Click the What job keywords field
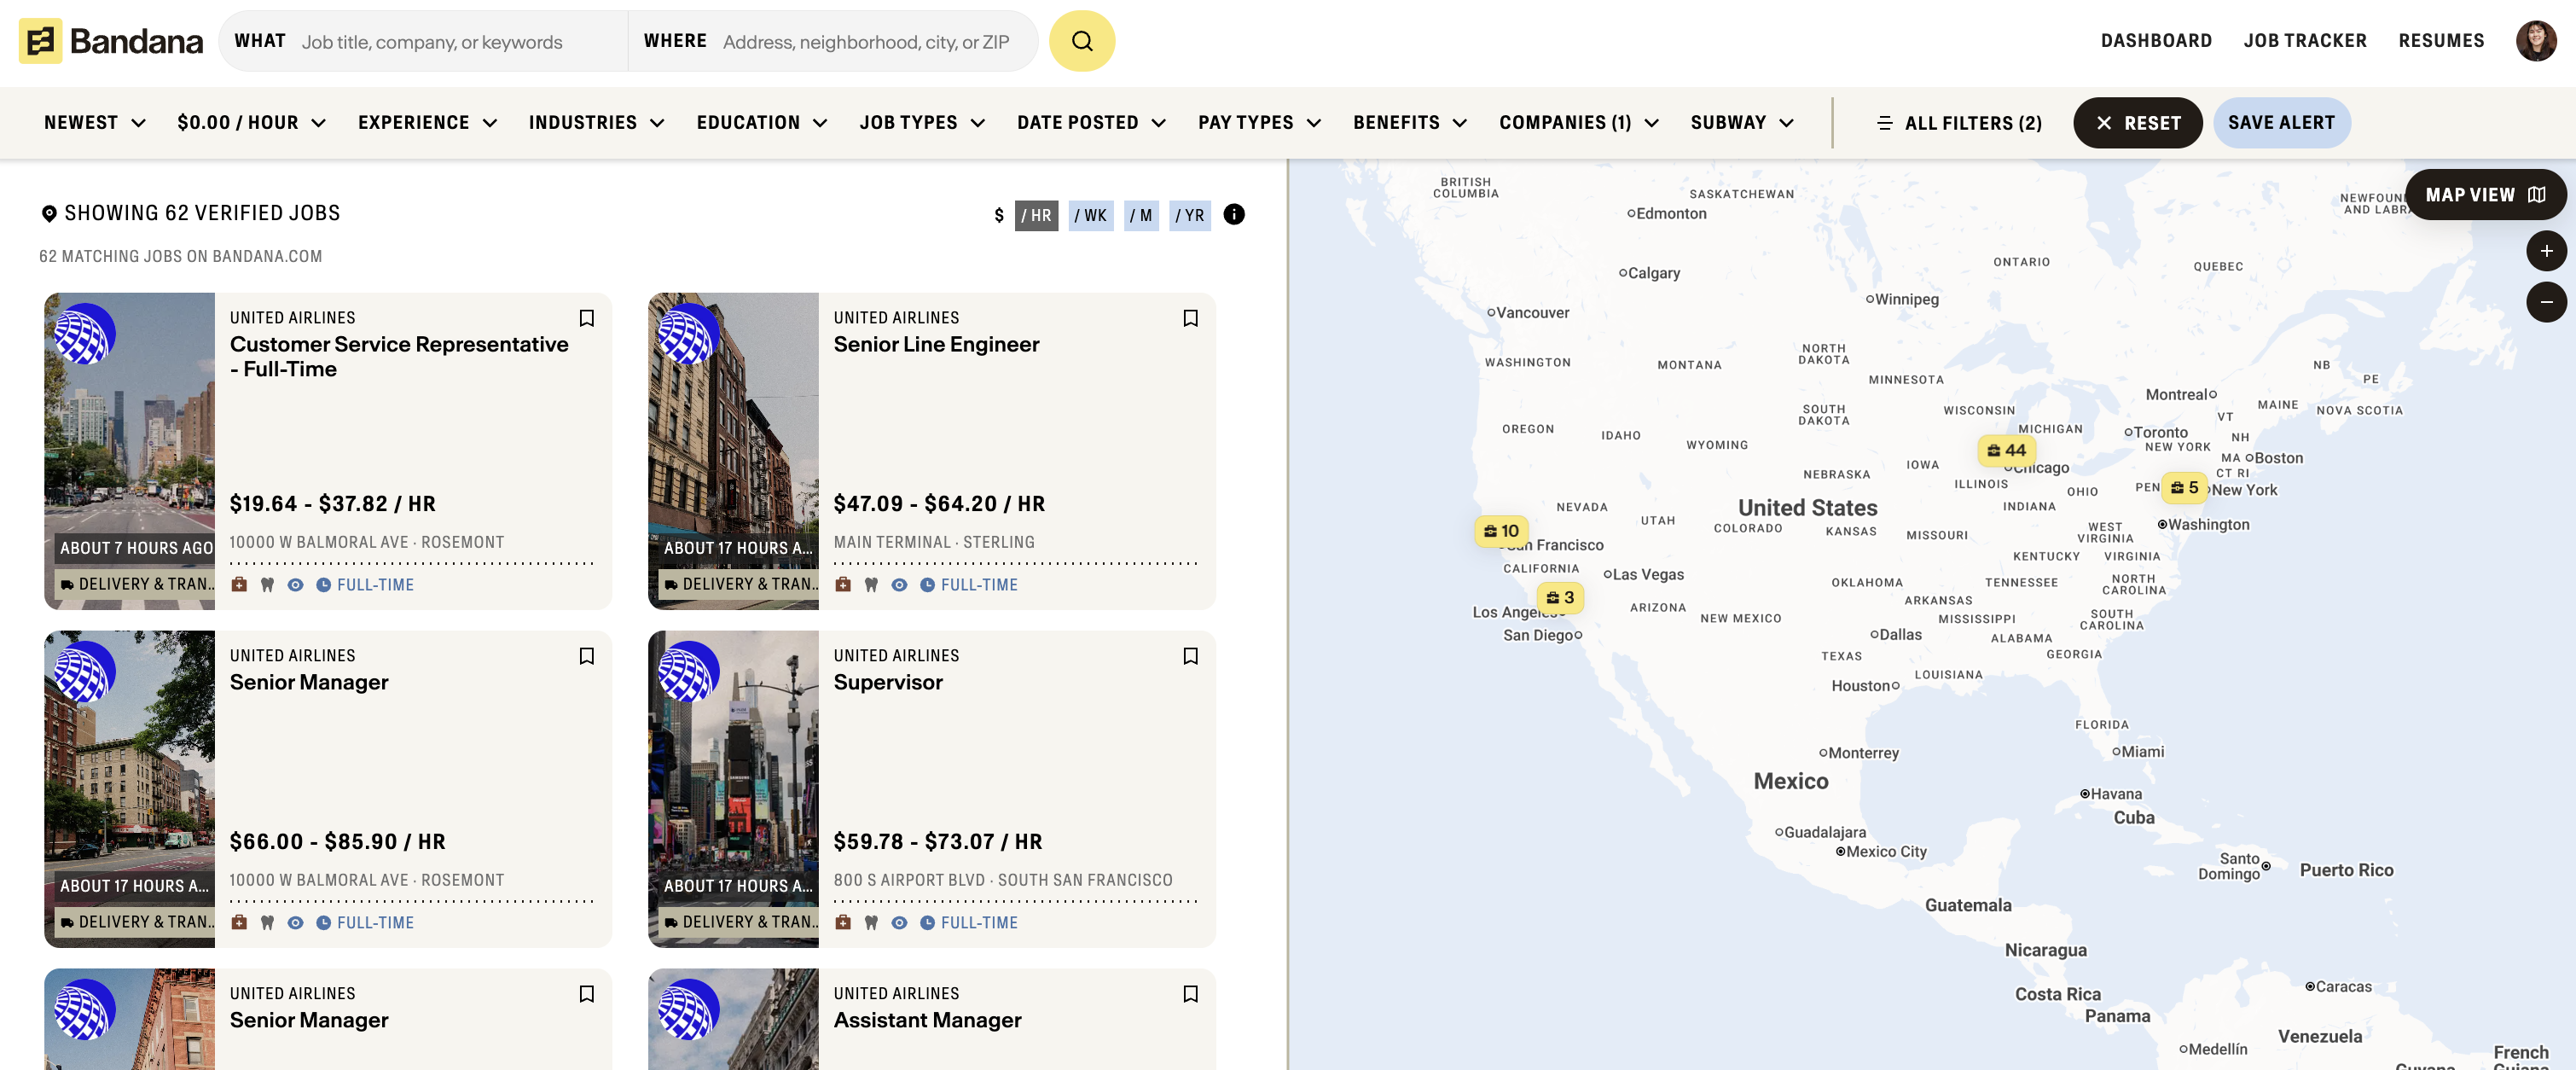Image resolution: width=2576 pixels, height=1070 pixels. [423, 41]
